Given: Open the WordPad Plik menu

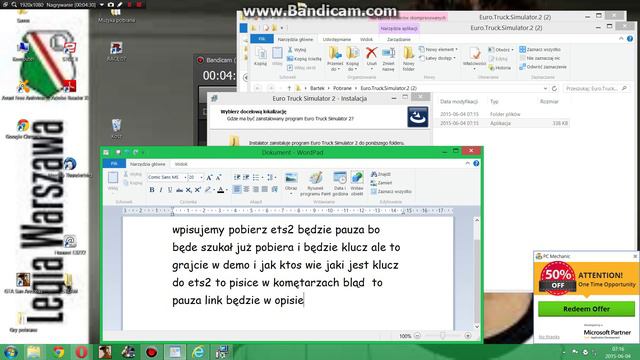Looking at the screenshot, I should pyautogui.click(x=114, y=164).
